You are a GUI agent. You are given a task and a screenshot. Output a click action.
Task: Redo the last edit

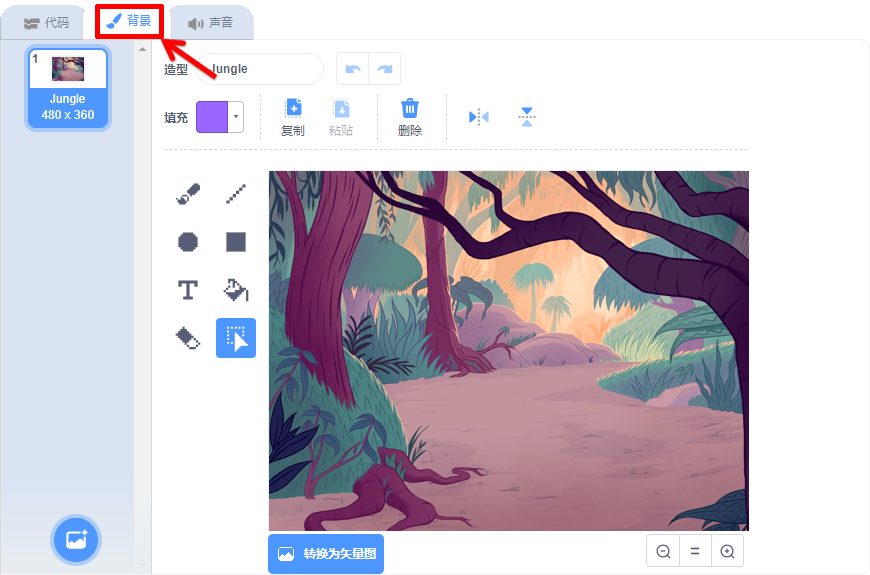pos(385,69)
